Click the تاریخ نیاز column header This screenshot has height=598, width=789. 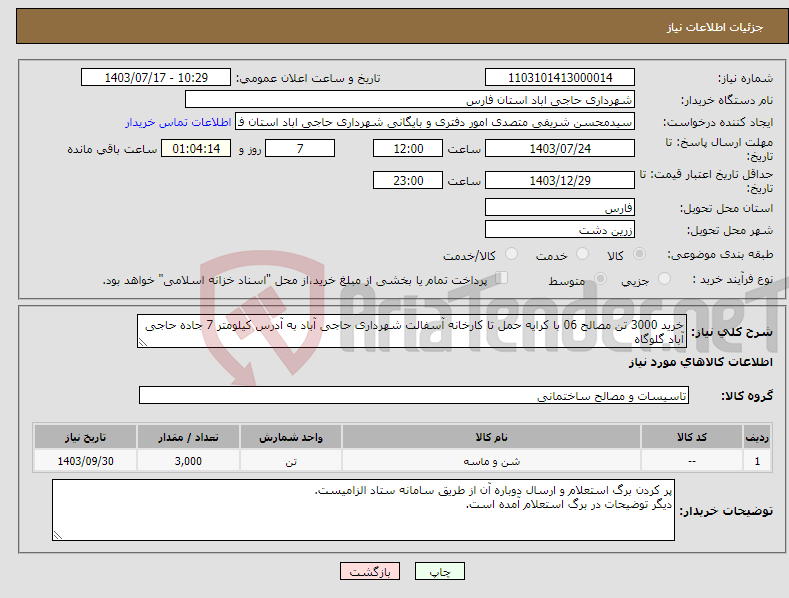click(86, 437)
